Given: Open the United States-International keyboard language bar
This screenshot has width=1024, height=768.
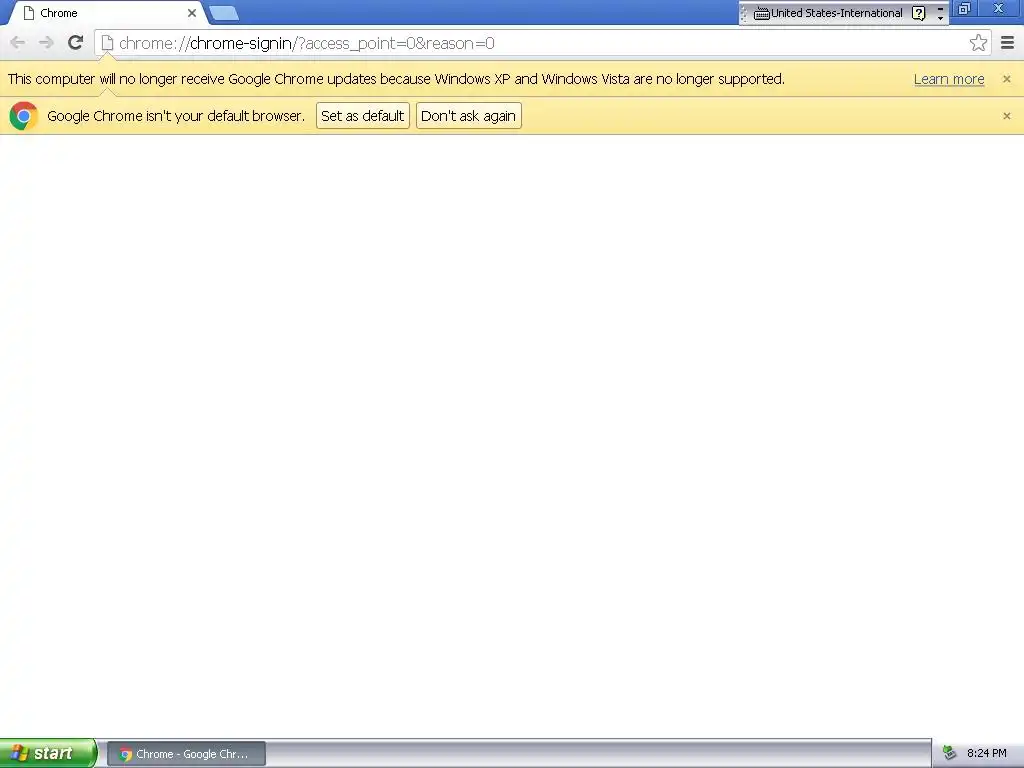Looking at the screenshot, I should (x=828, y=13).
